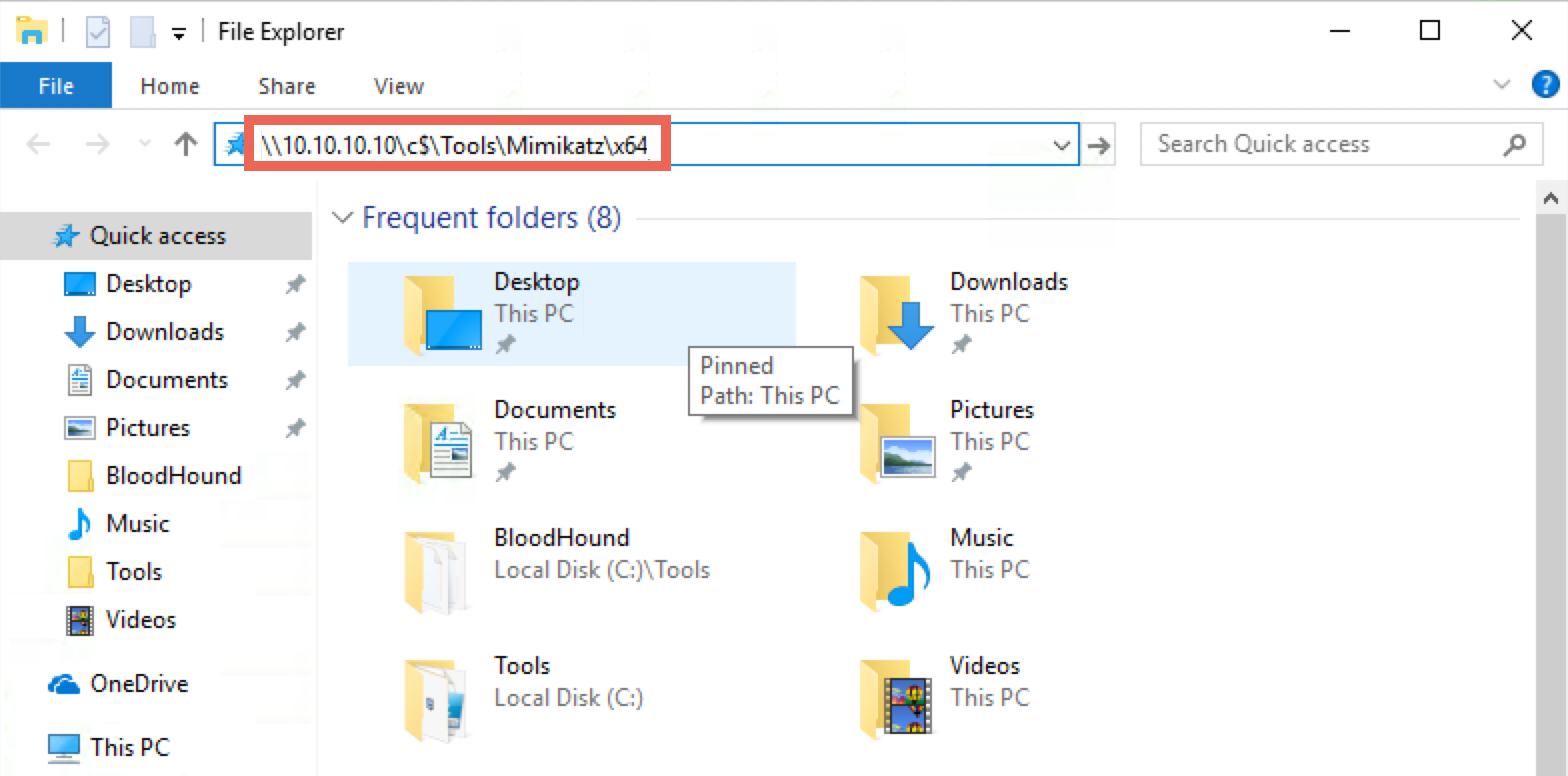Click the Go To arrow beside address bar

[1100, 146]
